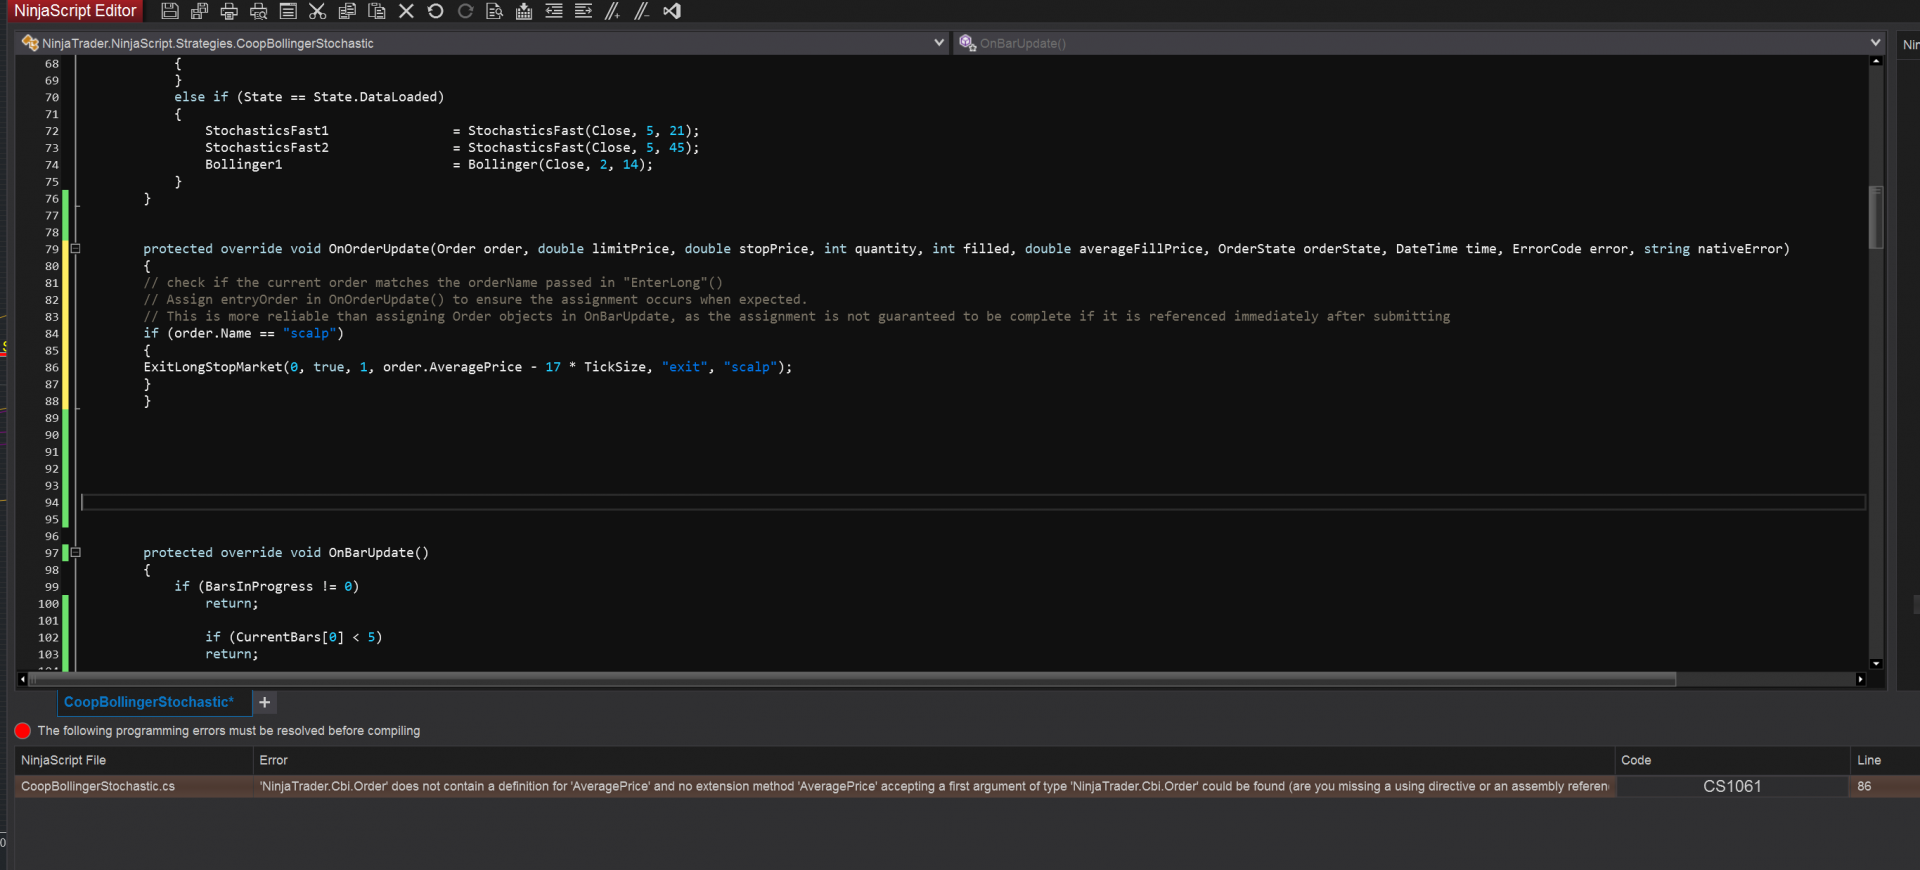The width and height of the screenshot is (1920, 870).
Task: Collapse the OnOrderUpdate method at line 79
Action: tap(75, 249)
